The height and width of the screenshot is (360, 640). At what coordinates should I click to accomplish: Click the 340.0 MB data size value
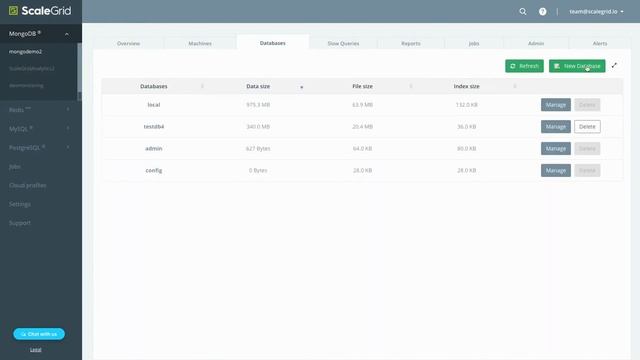pyautogui.click(x=258, y=127)
